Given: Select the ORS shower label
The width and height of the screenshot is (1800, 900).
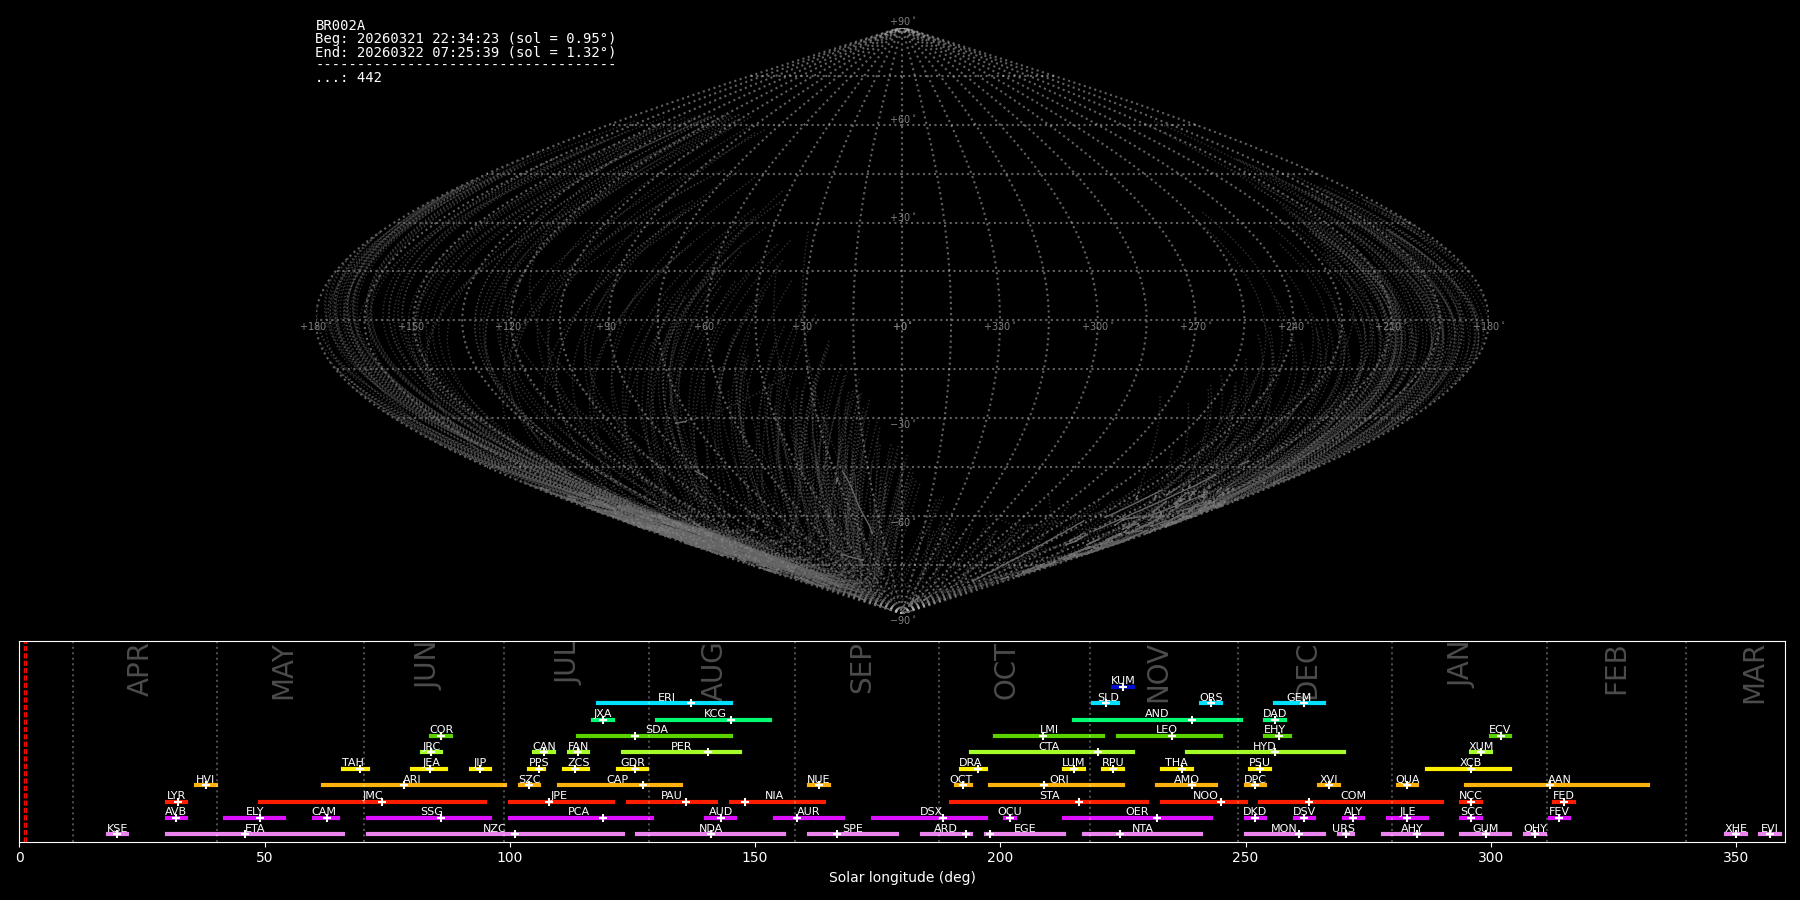Looking at the screenshot, I should point(1210,698).
